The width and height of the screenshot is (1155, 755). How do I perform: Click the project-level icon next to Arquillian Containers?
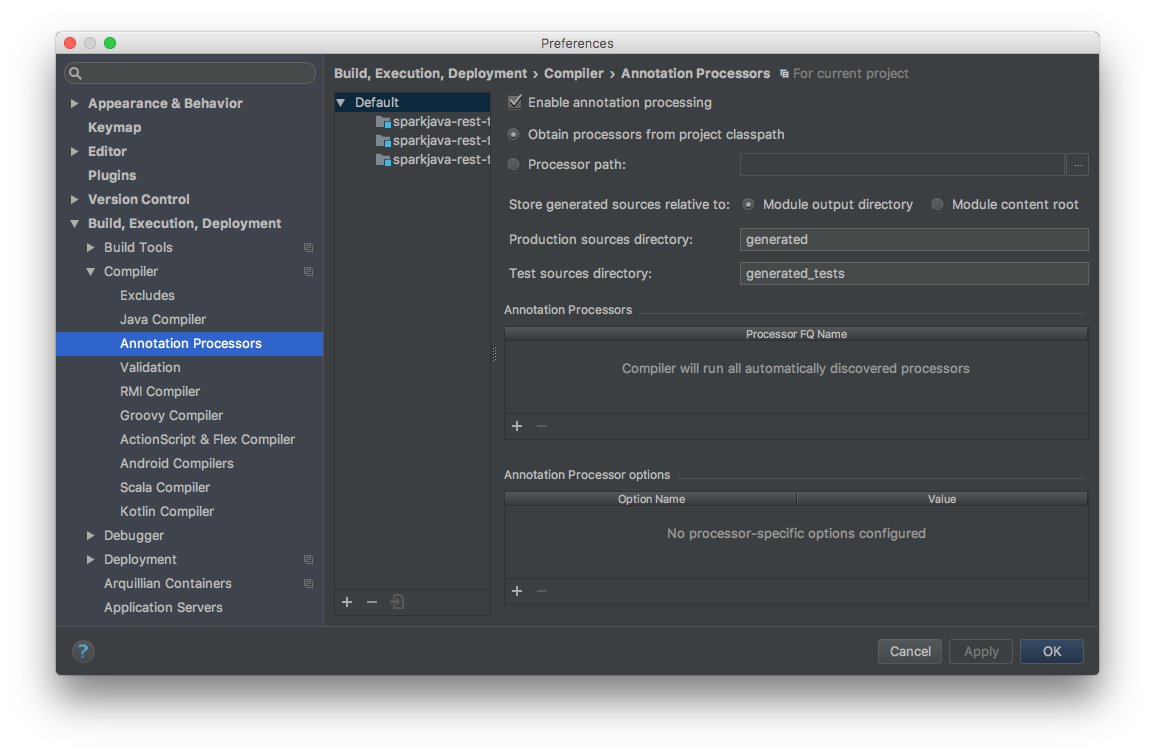click(309, 583)
